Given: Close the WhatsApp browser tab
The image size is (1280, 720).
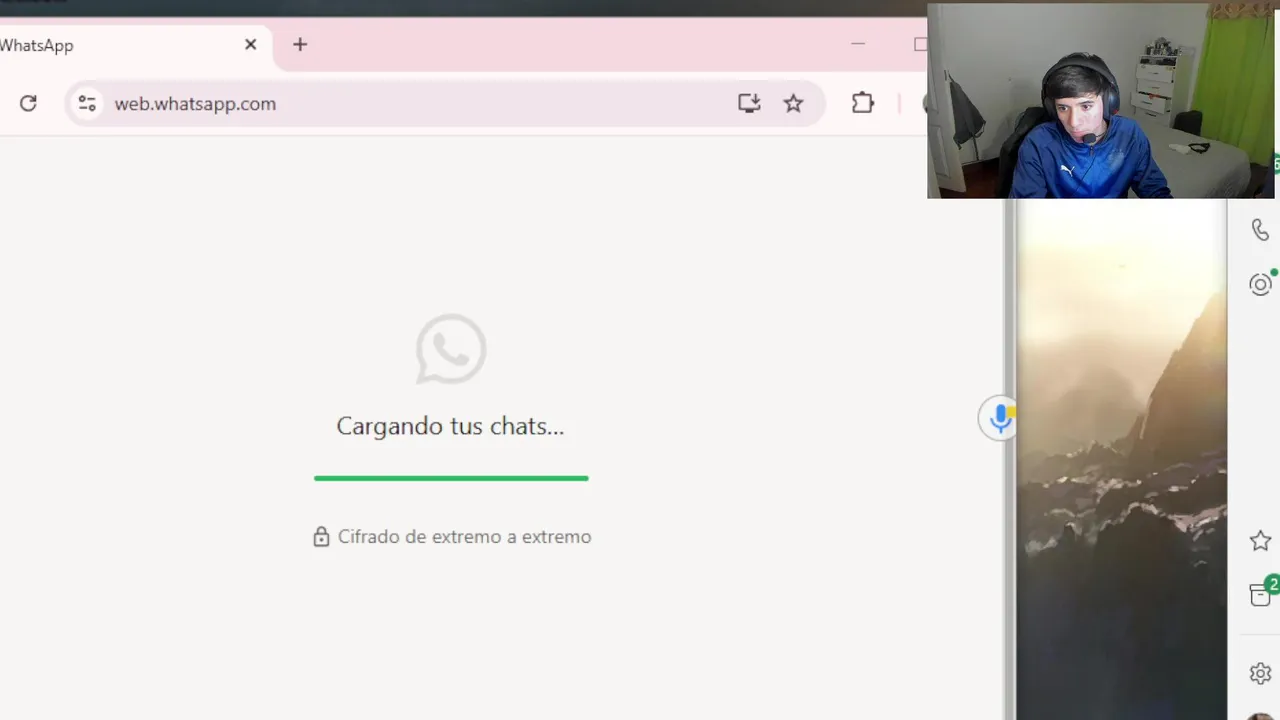Looking at the screenshot, I should (x=251, y=45).
